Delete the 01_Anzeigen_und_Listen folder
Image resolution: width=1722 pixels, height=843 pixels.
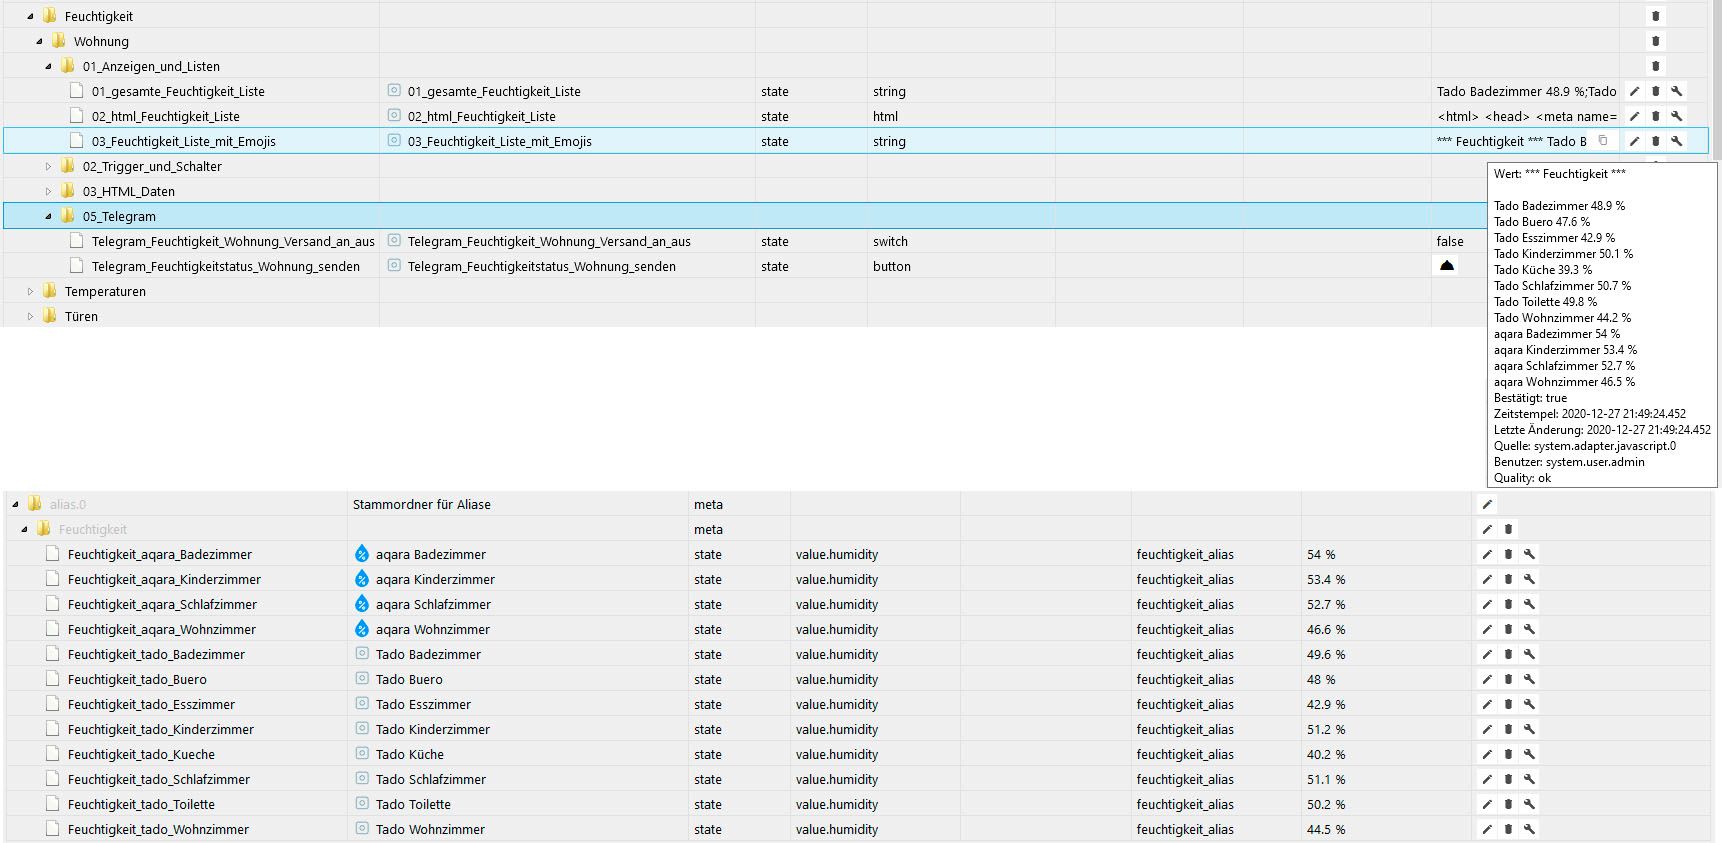[x=1655, y=66]
